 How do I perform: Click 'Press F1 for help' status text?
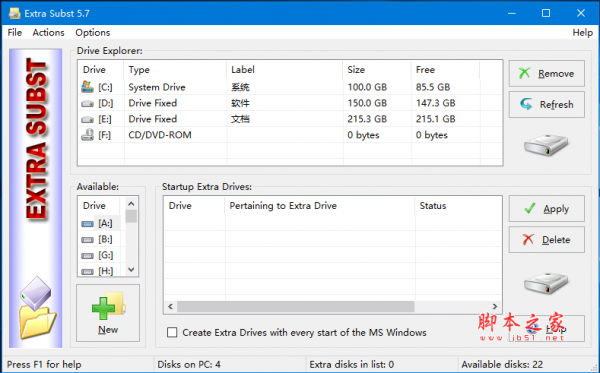click(44, 364)
